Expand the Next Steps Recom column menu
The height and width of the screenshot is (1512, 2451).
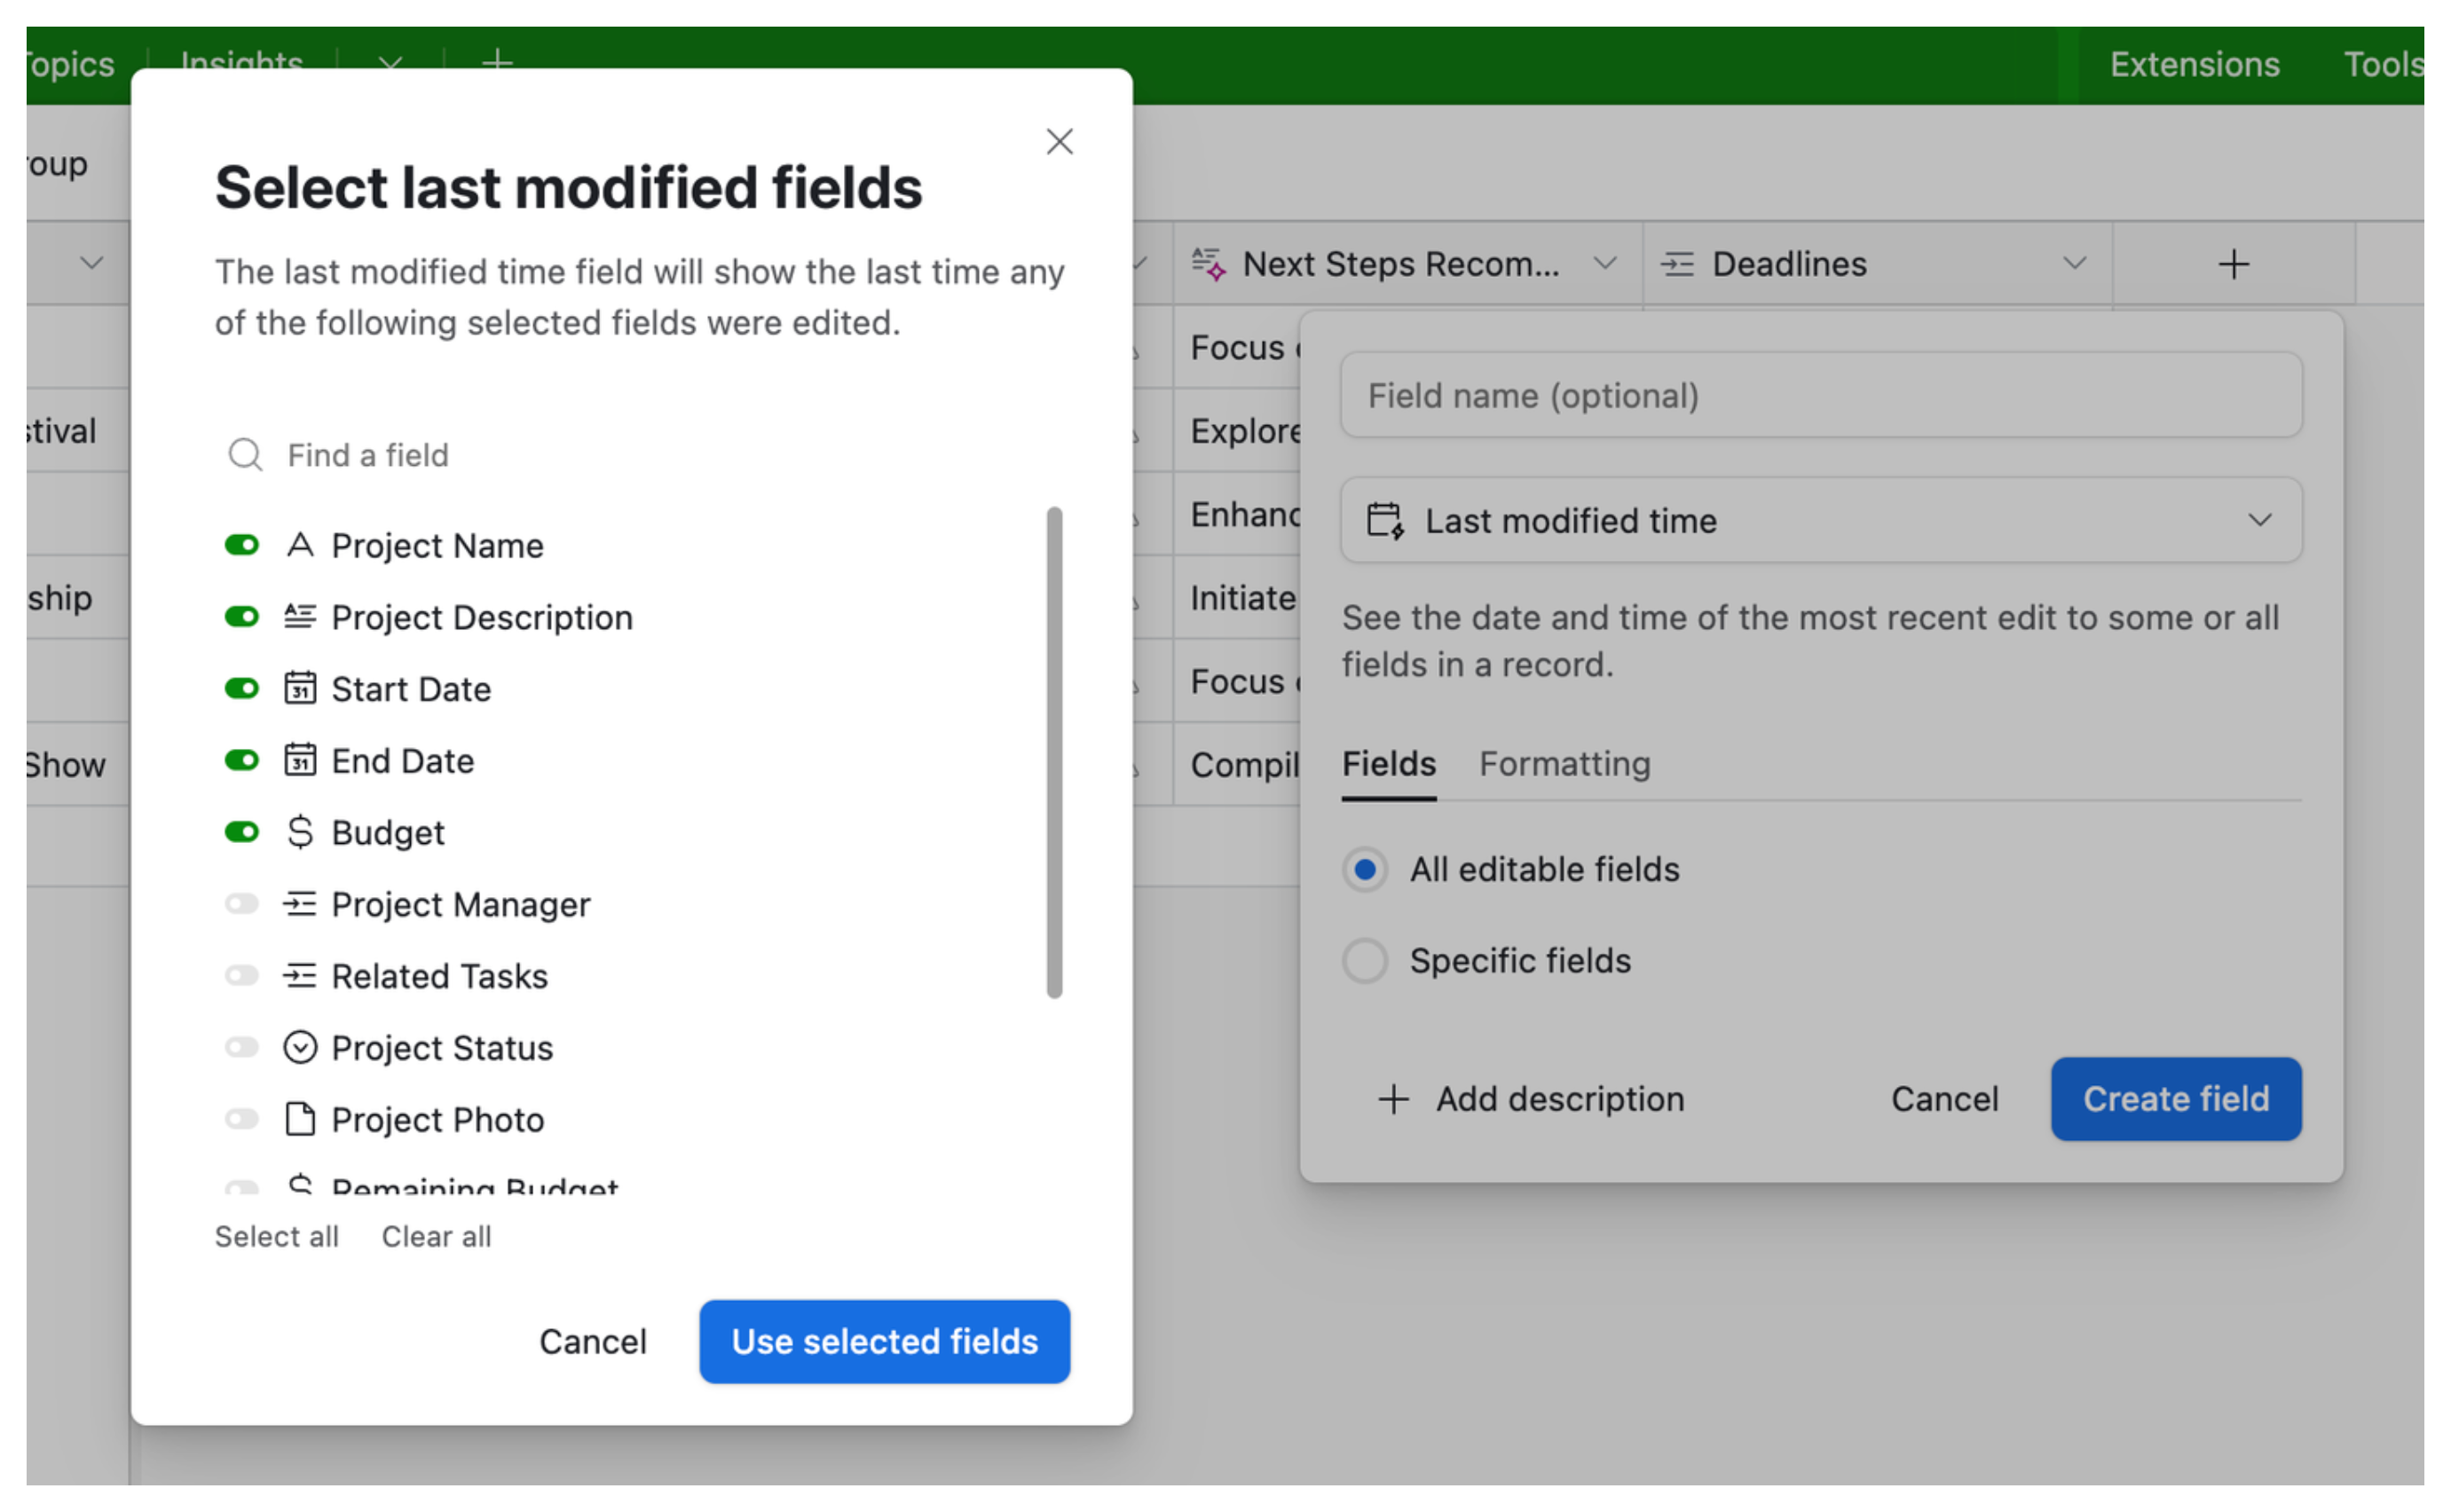(1606, 263)
